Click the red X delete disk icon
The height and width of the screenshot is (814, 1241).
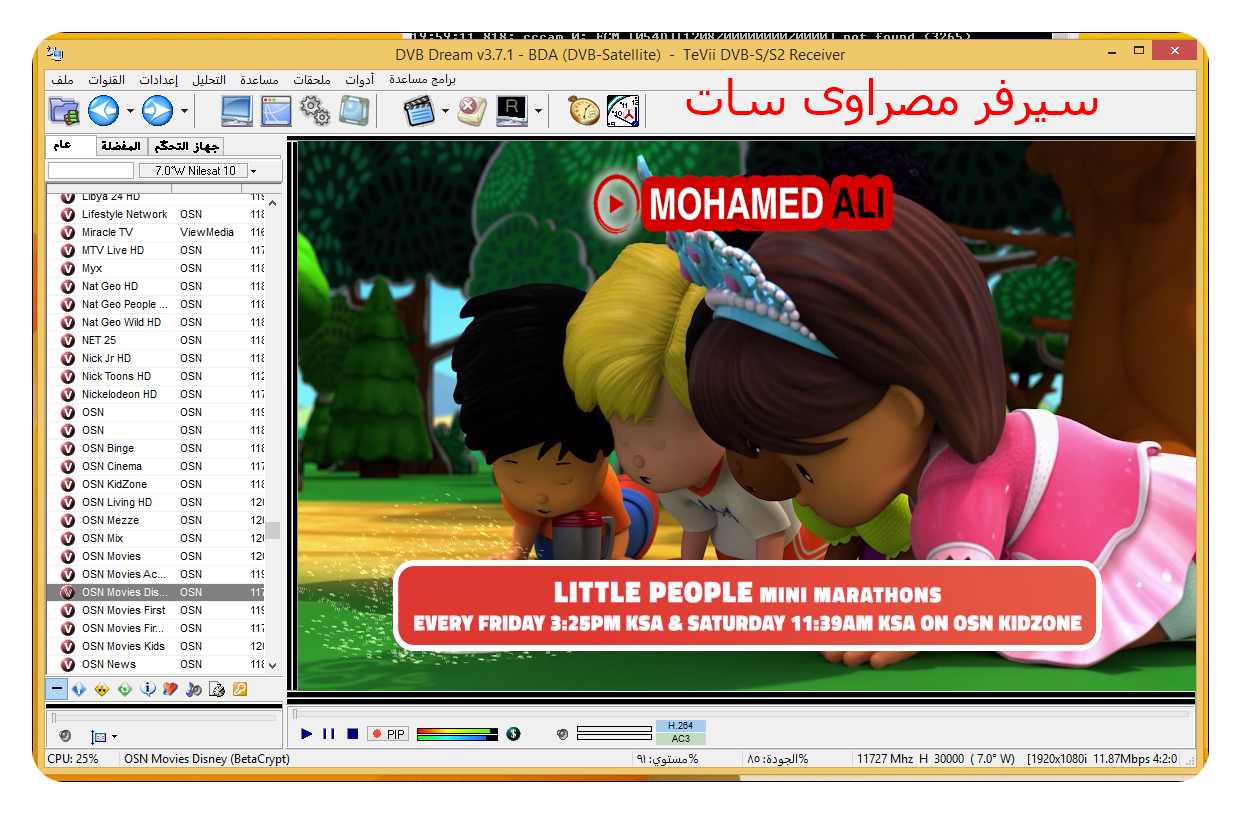(x=472, y=110)
